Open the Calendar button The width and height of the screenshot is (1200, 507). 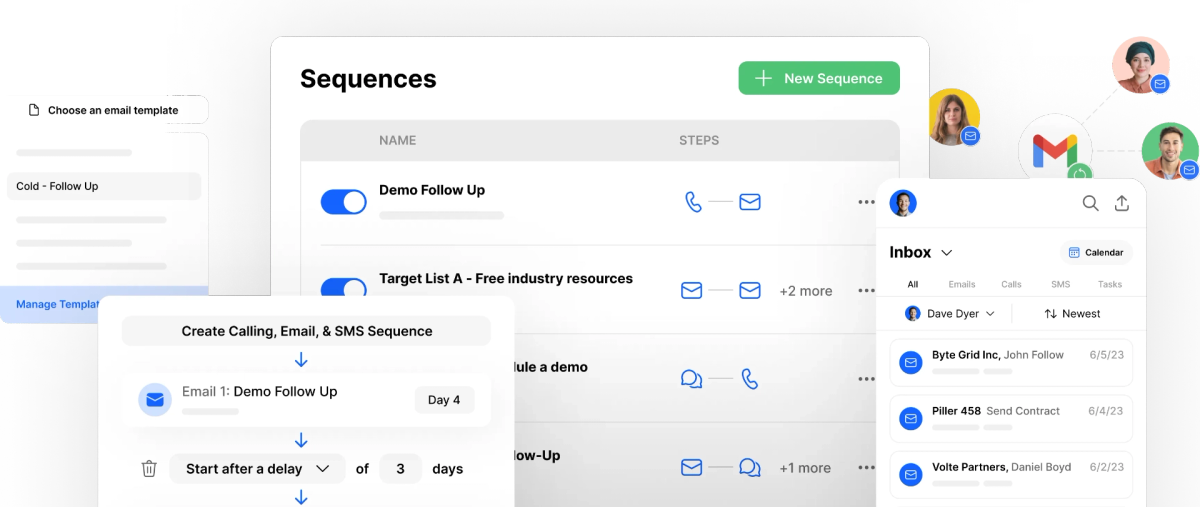(x=1096, y=252)
